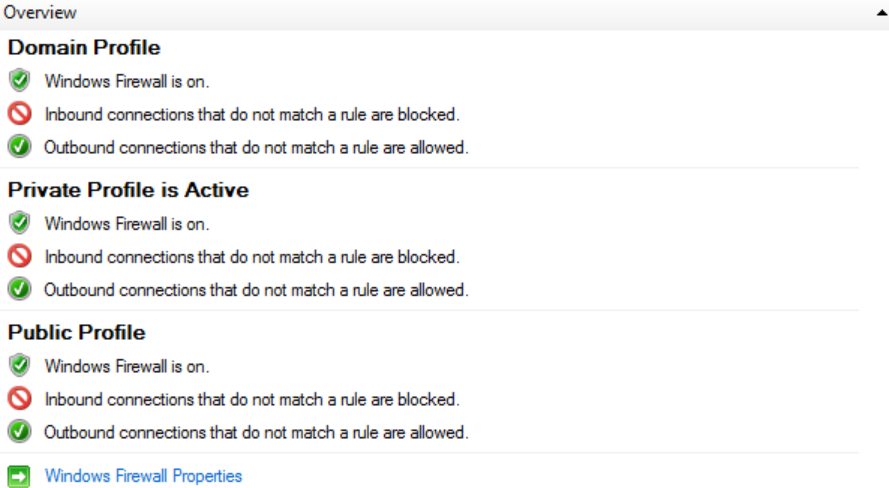This screenshot has height=488, width=889.
Task: Click Domain Profile "Windows Firewall is on" text
Action: 127,81
